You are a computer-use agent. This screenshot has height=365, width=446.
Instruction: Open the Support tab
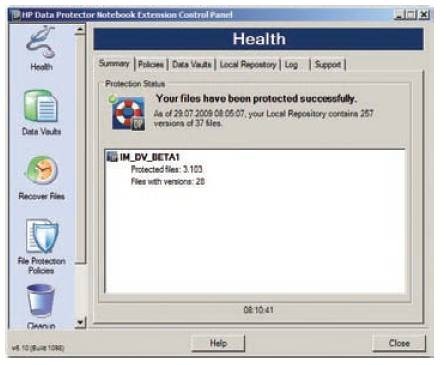(328, 64)
